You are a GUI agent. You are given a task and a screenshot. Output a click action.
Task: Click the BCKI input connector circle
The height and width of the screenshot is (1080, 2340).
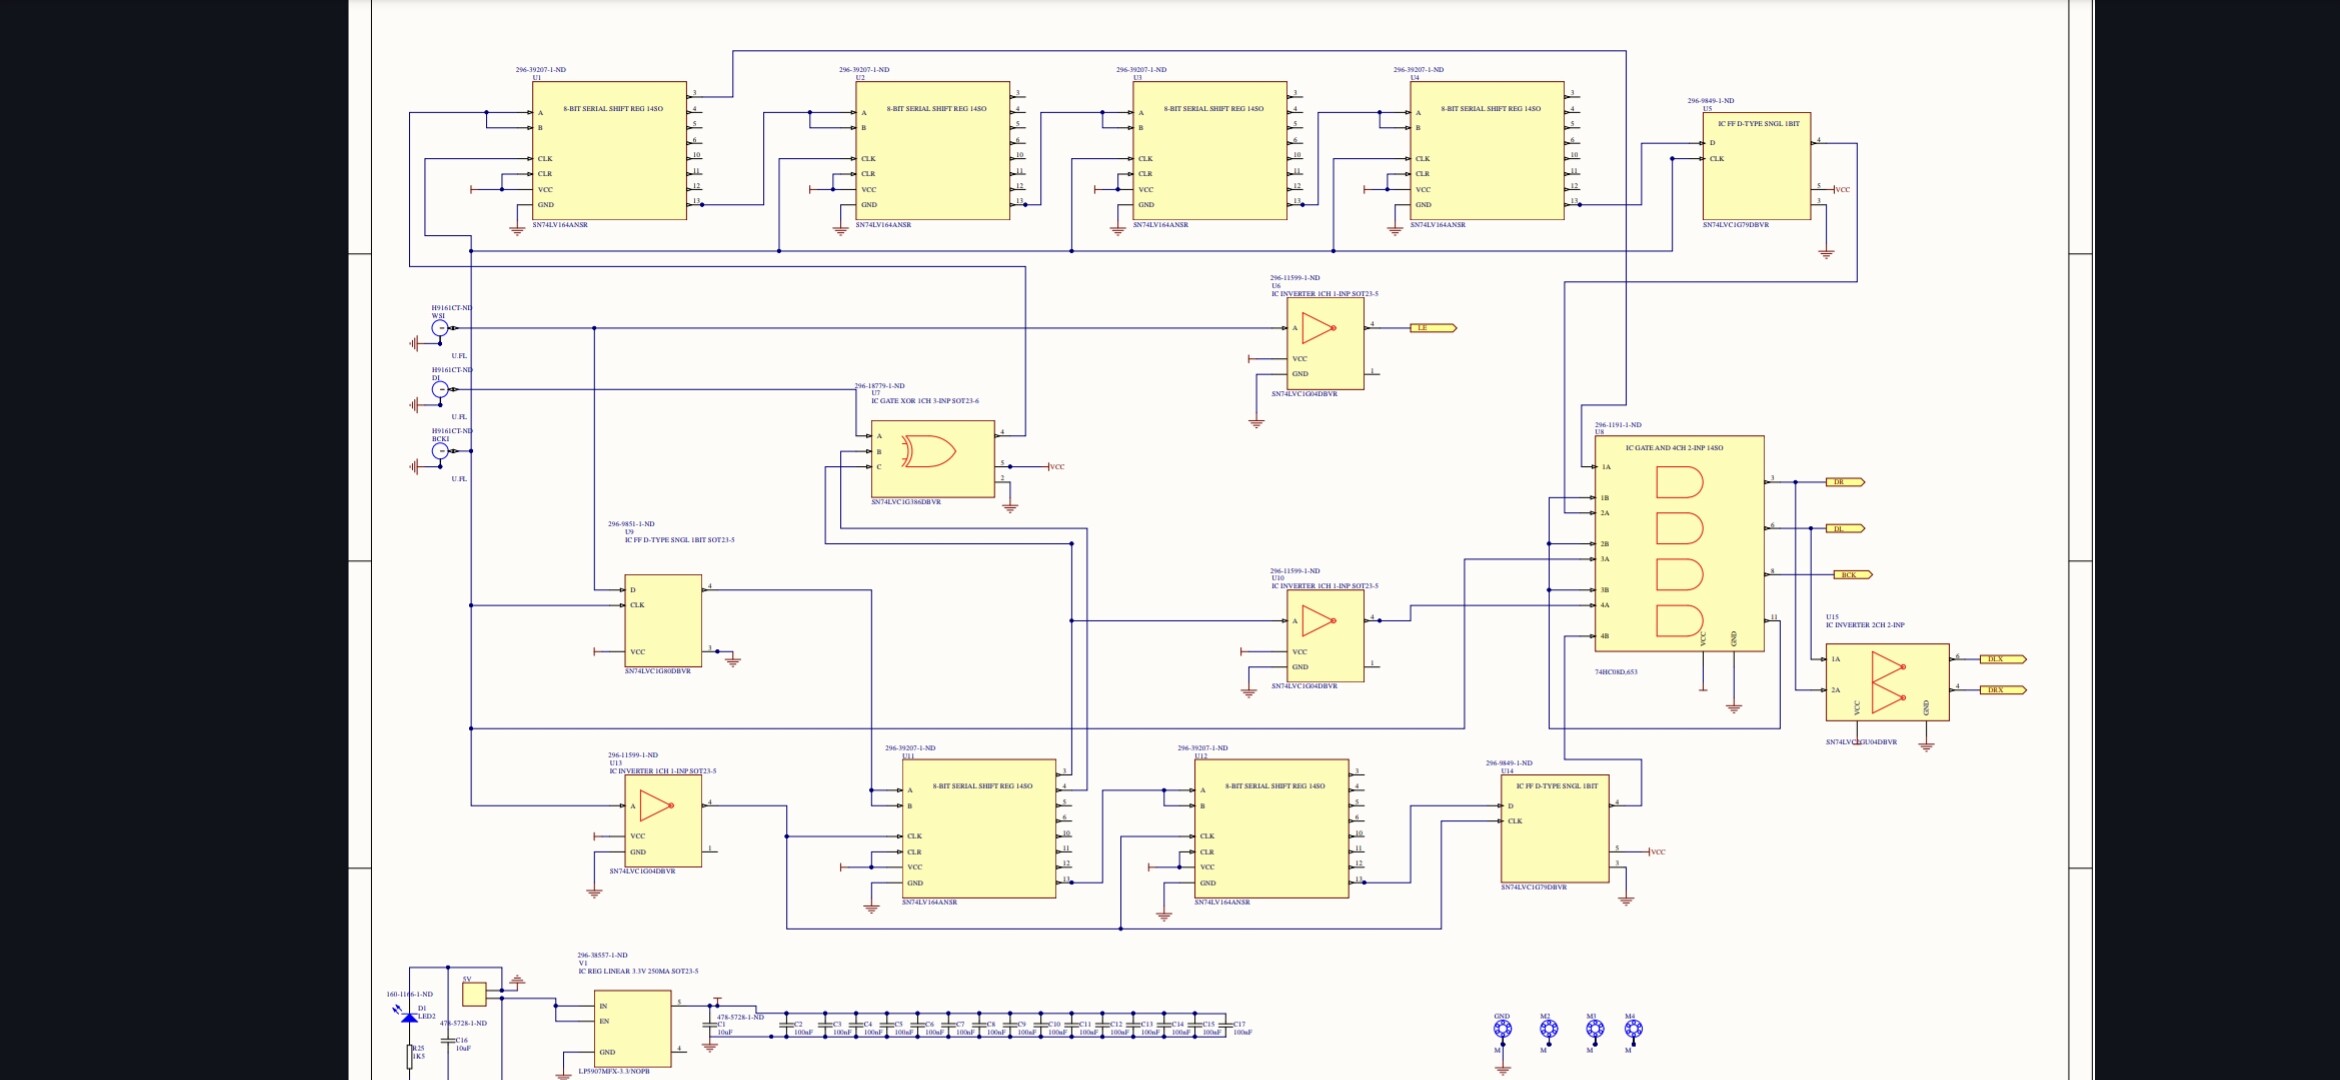pos(440,451)
